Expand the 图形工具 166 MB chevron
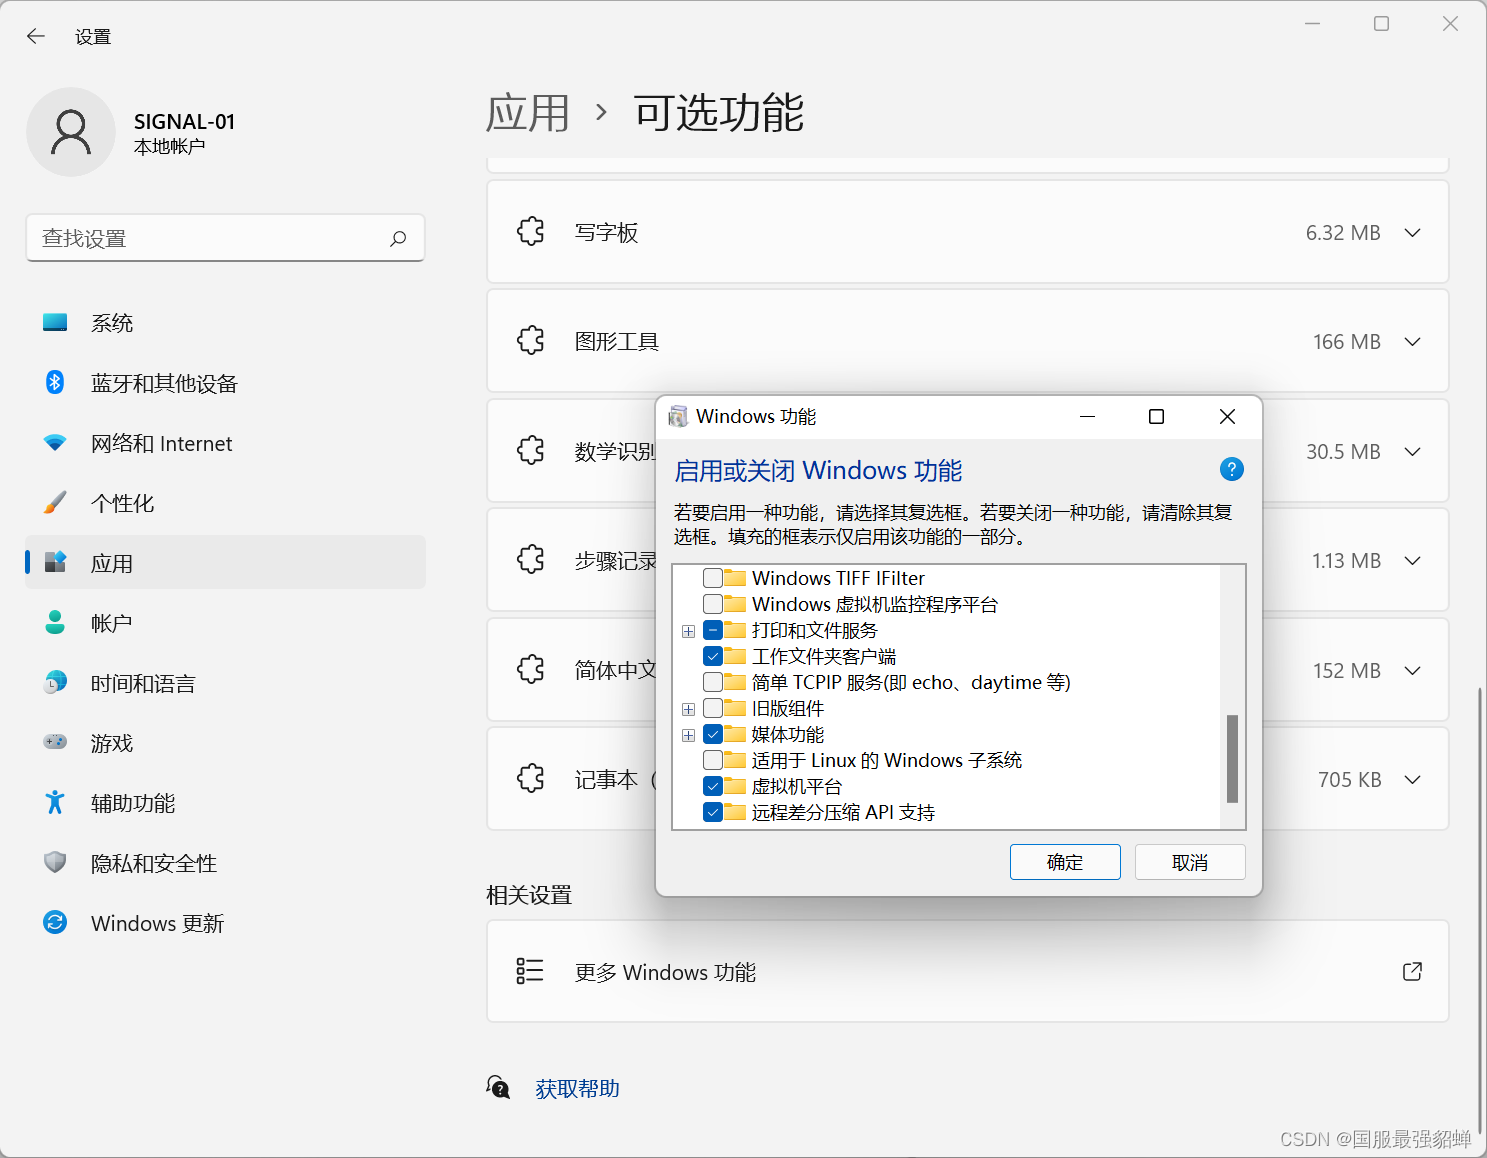1487x1158 pixels. [x=1412, y=342]
